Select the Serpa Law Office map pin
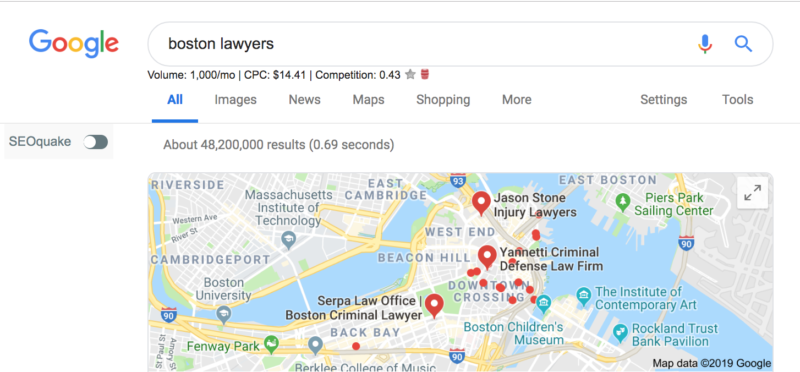 (434, 306)
